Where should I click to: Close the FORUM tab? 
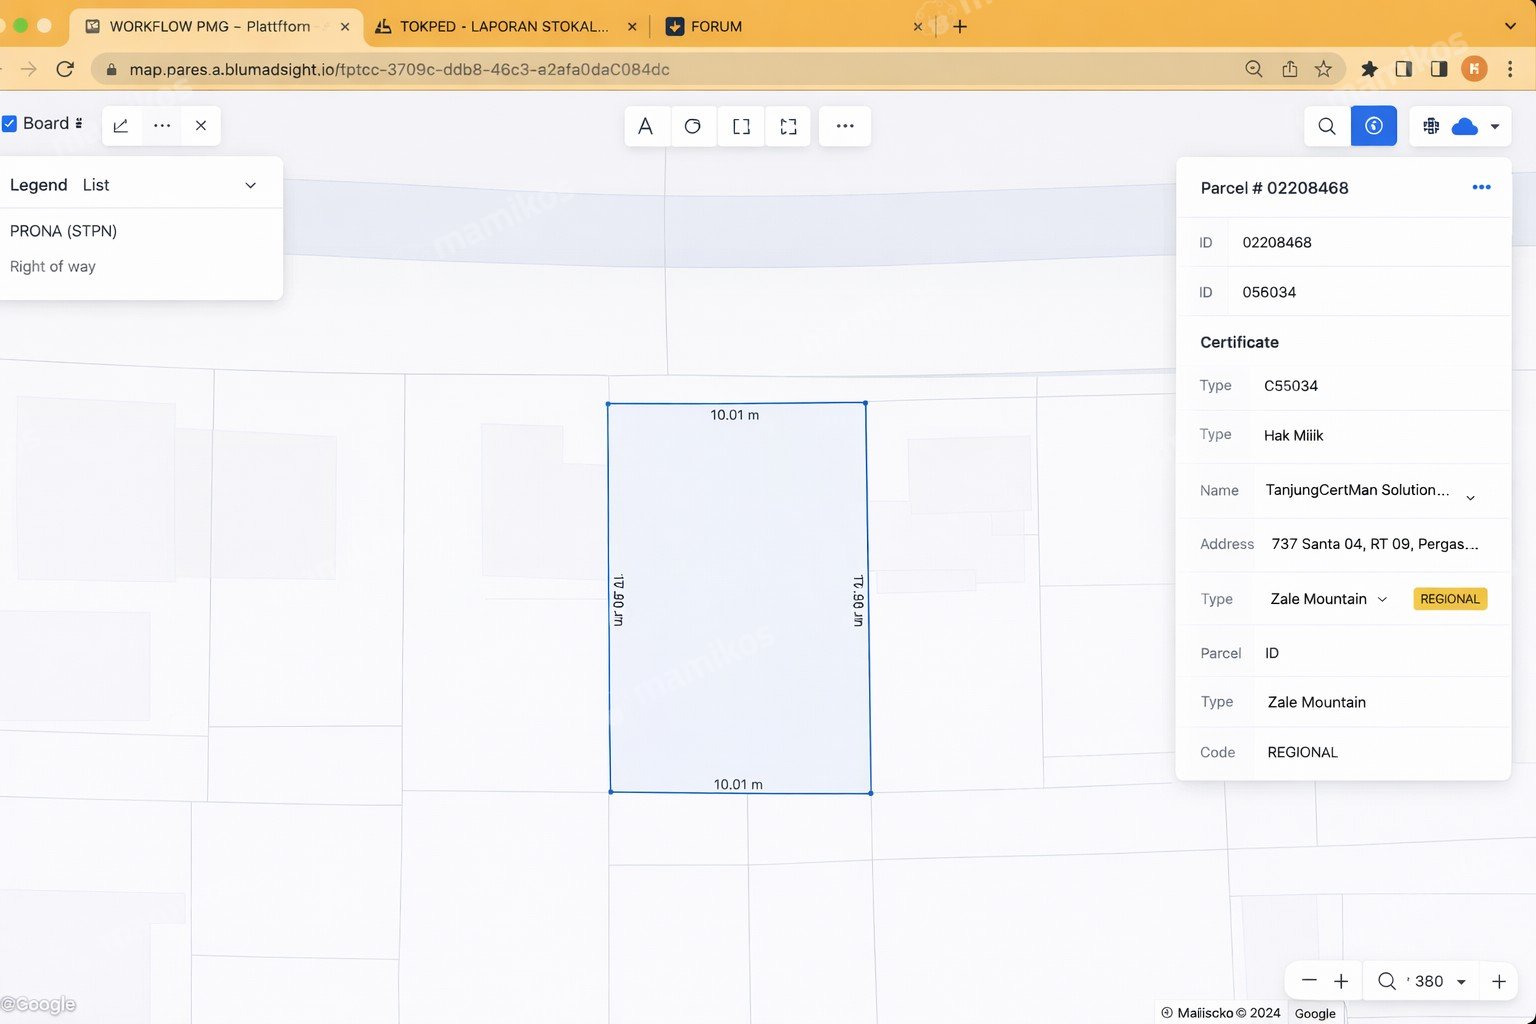pyautogui.click(x=917, y=27)
